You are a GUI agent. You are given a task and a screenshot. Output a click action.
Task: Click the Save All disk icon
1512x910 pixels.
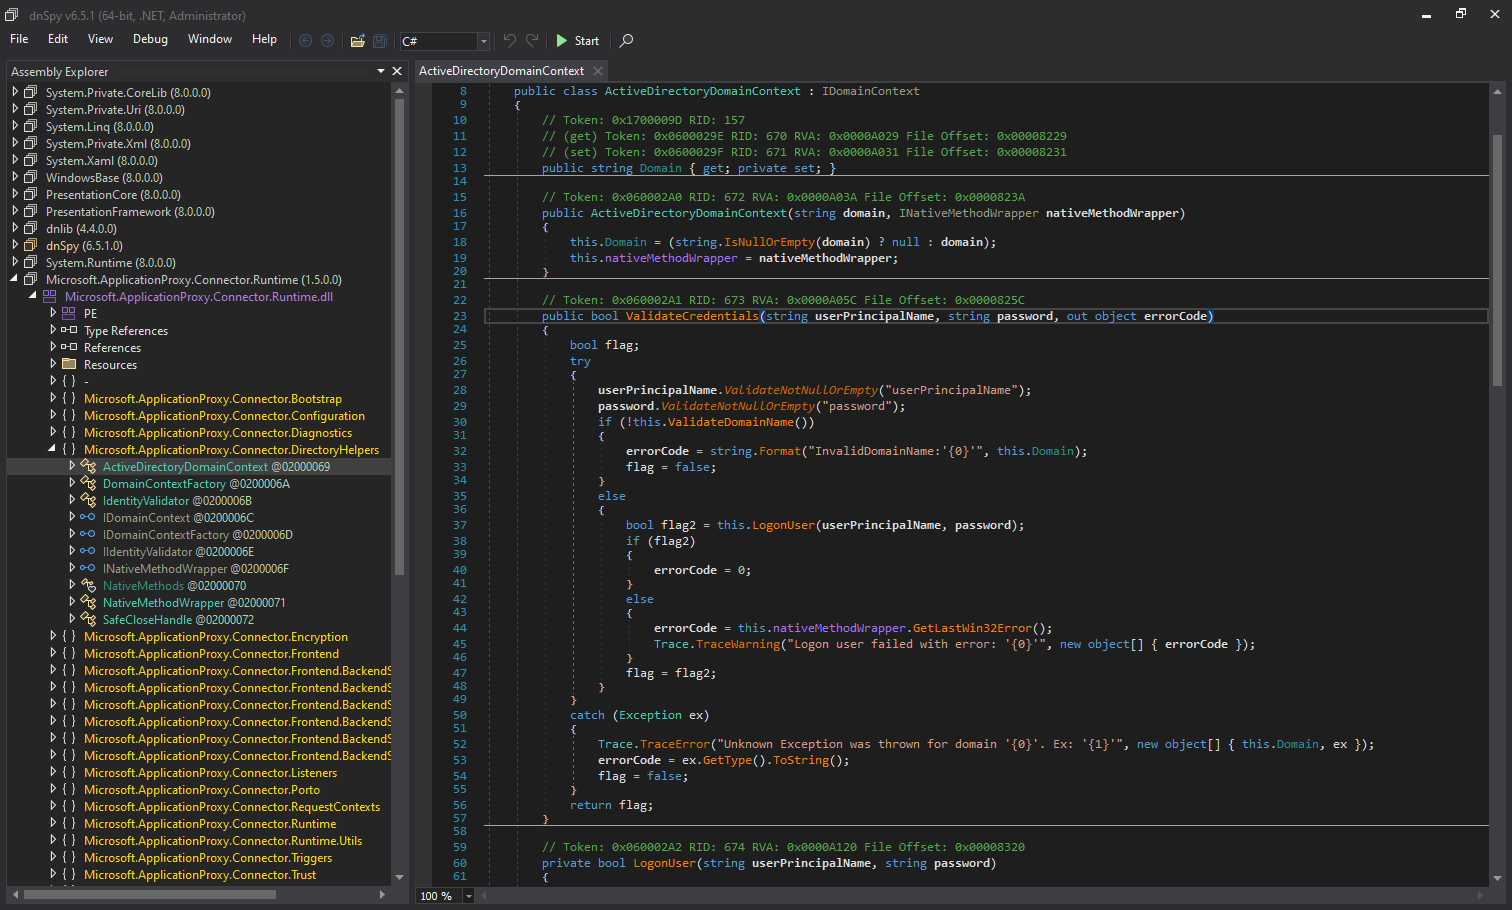[x=380, y=41]
